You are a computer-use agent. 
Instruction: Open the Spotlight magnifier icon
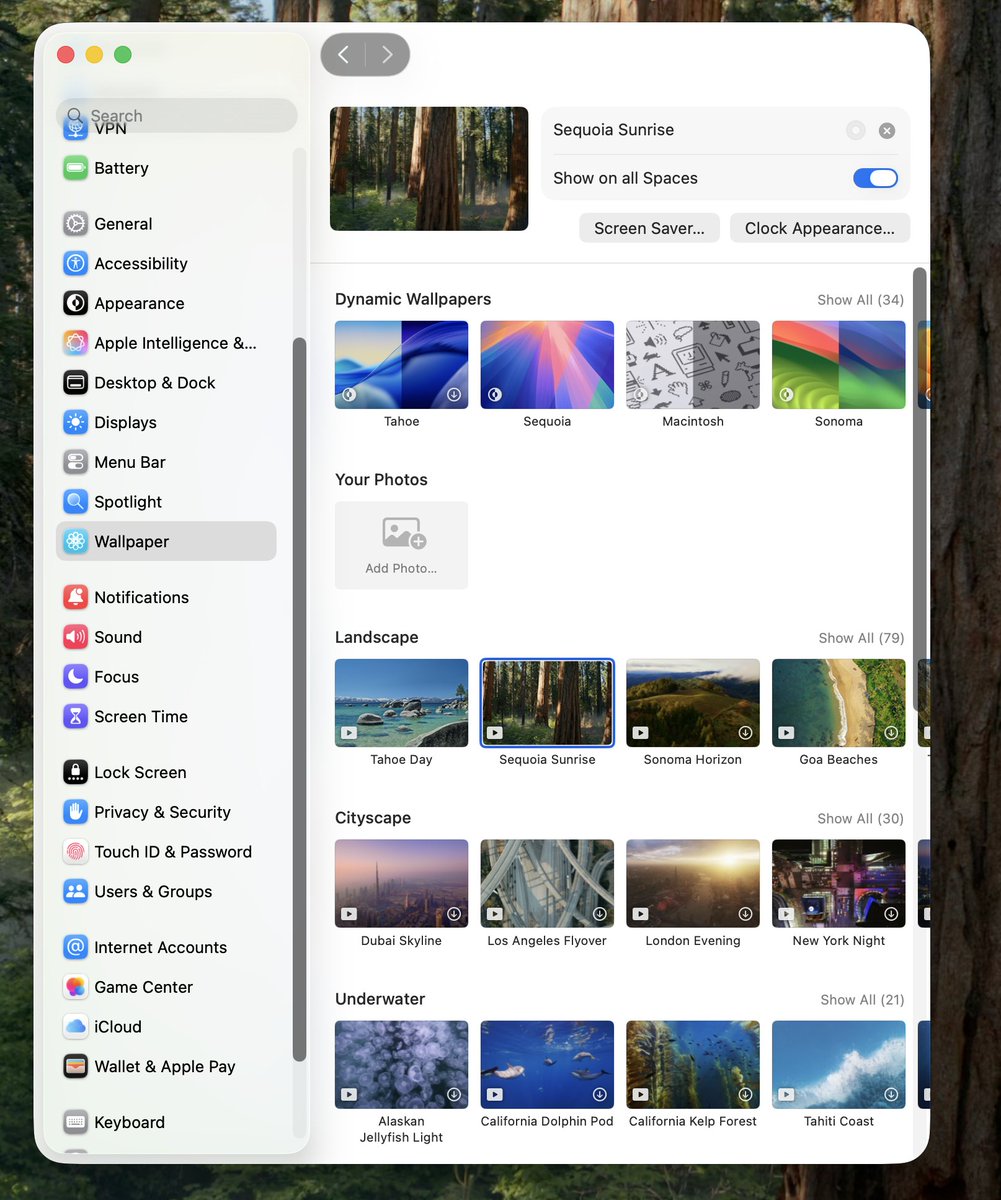pyautogui.click(x=76, y=502)
